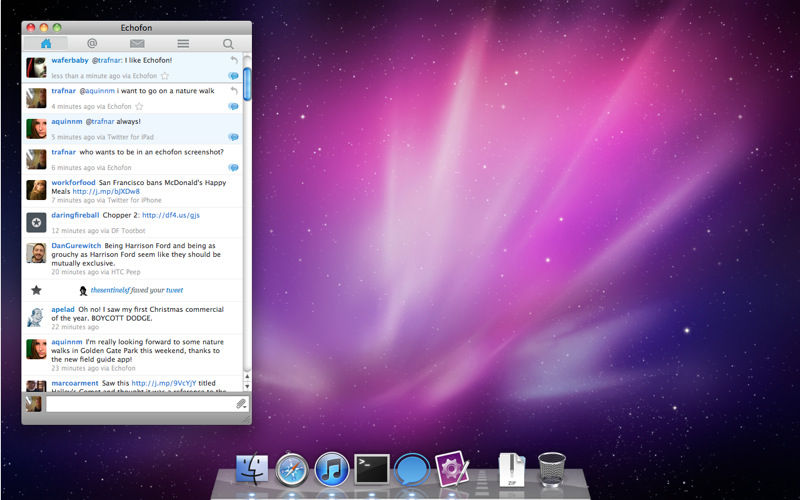Viewport: 800px width, 500px height.
Task: Click the scrollbar down arrow
Action: 247,386
